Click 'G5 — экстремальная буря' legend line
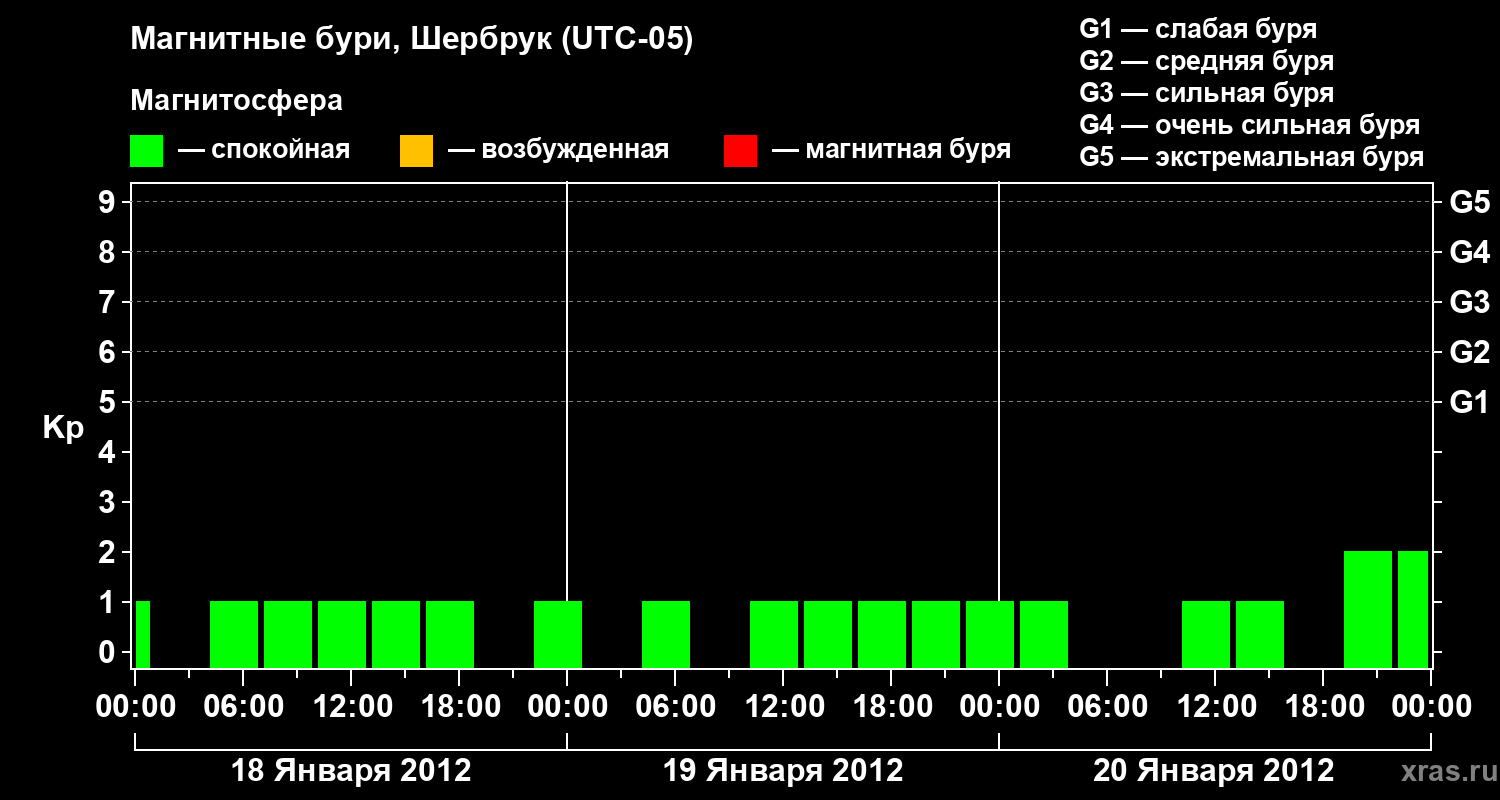This screenshot has height=800, width=1500. pos(1252,157)
